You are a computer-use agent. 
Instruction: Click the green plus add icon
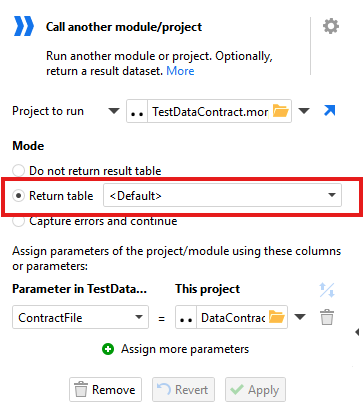(108, 349)
